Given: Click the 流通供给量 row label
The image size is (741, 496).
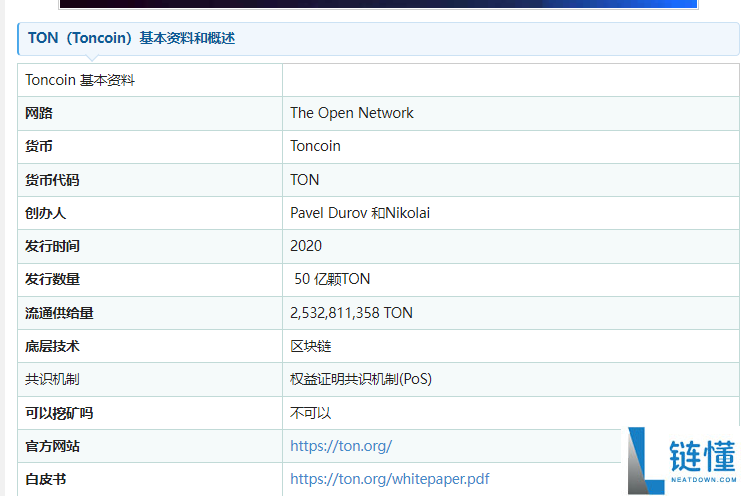Looking at the screenshot, I should click(x=59, y=313).
